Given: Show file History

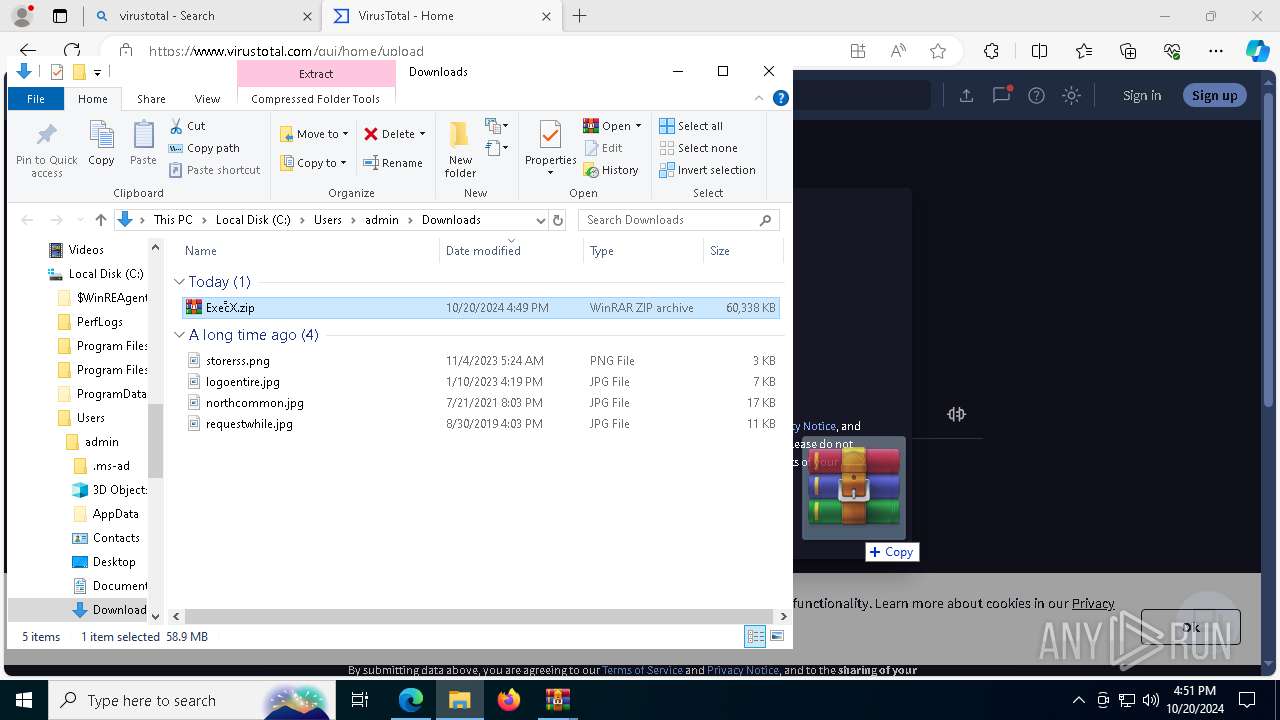Looking at the screenshot, I should coord(611,170).
